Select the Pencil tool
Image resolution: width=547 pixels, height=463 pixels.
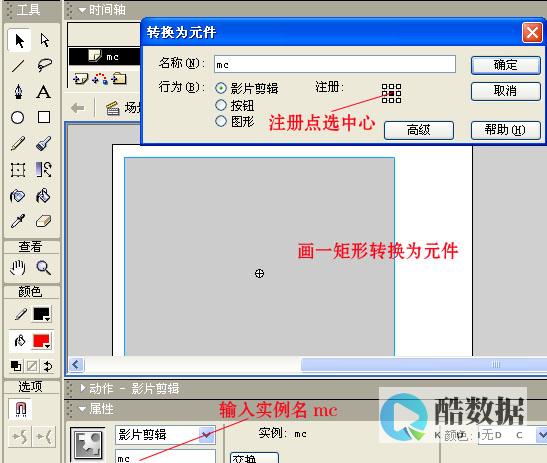18,143
